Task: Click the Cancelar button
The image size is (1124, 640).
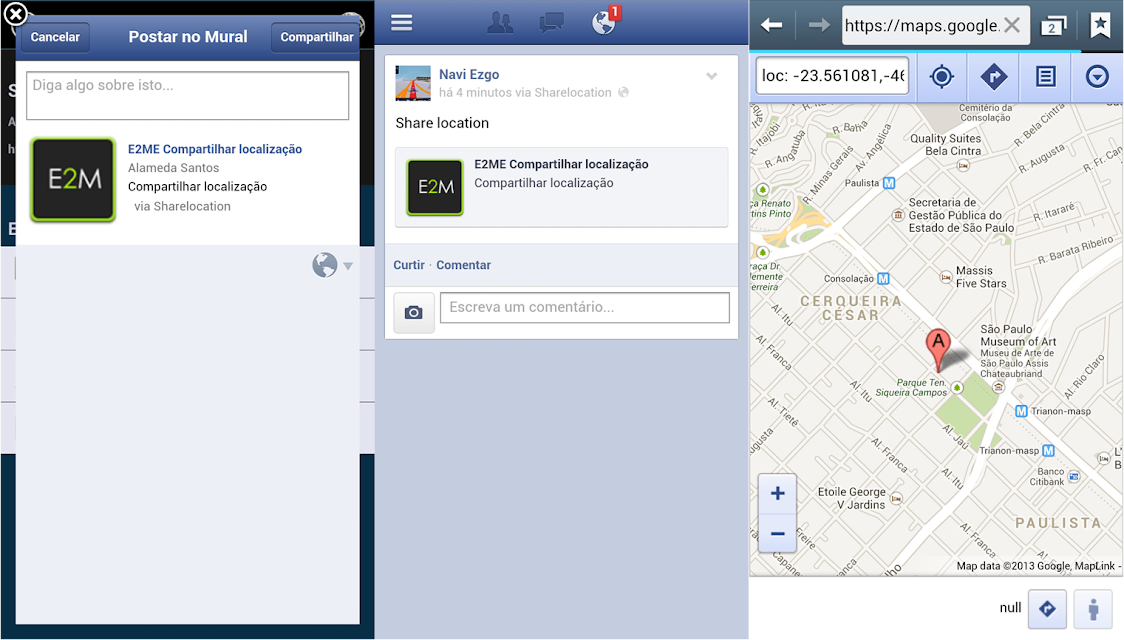Action: pyautogui.click(x=55, y=37)
